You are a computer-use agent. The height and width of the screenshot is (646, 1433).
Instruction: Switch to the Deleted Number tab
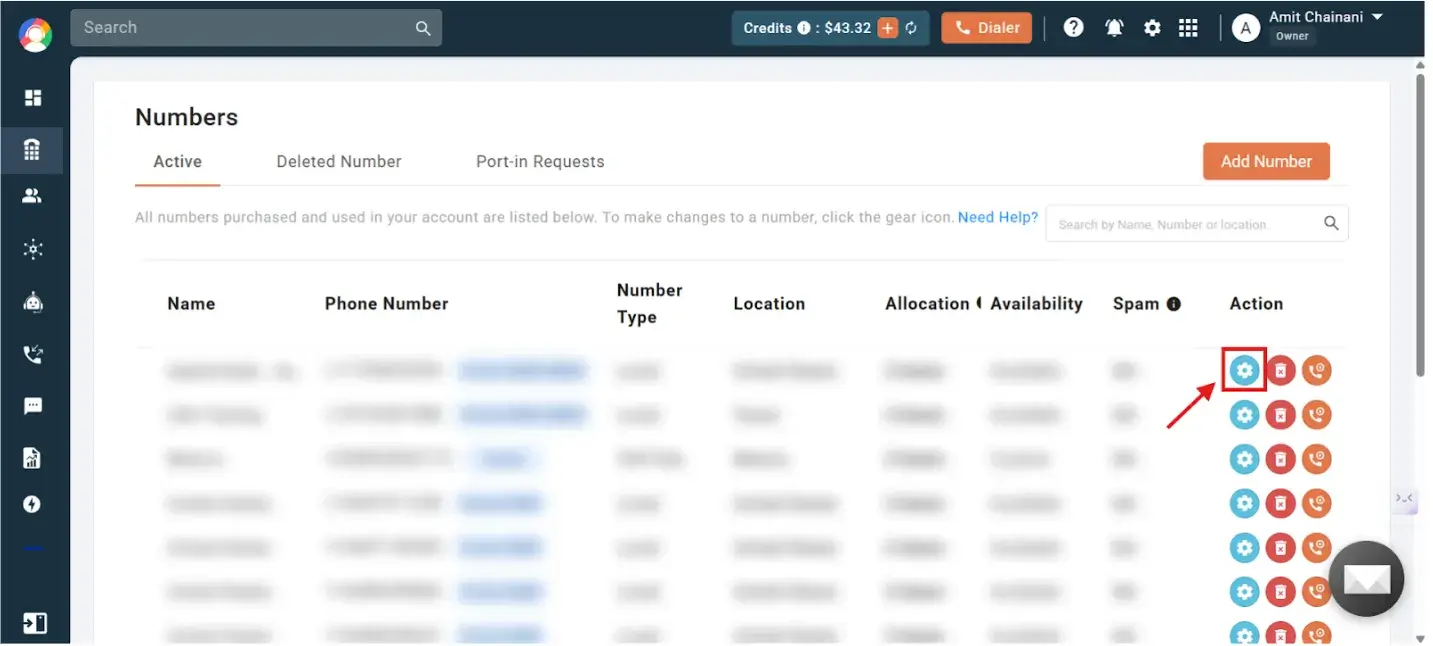(x=339, y=162)
